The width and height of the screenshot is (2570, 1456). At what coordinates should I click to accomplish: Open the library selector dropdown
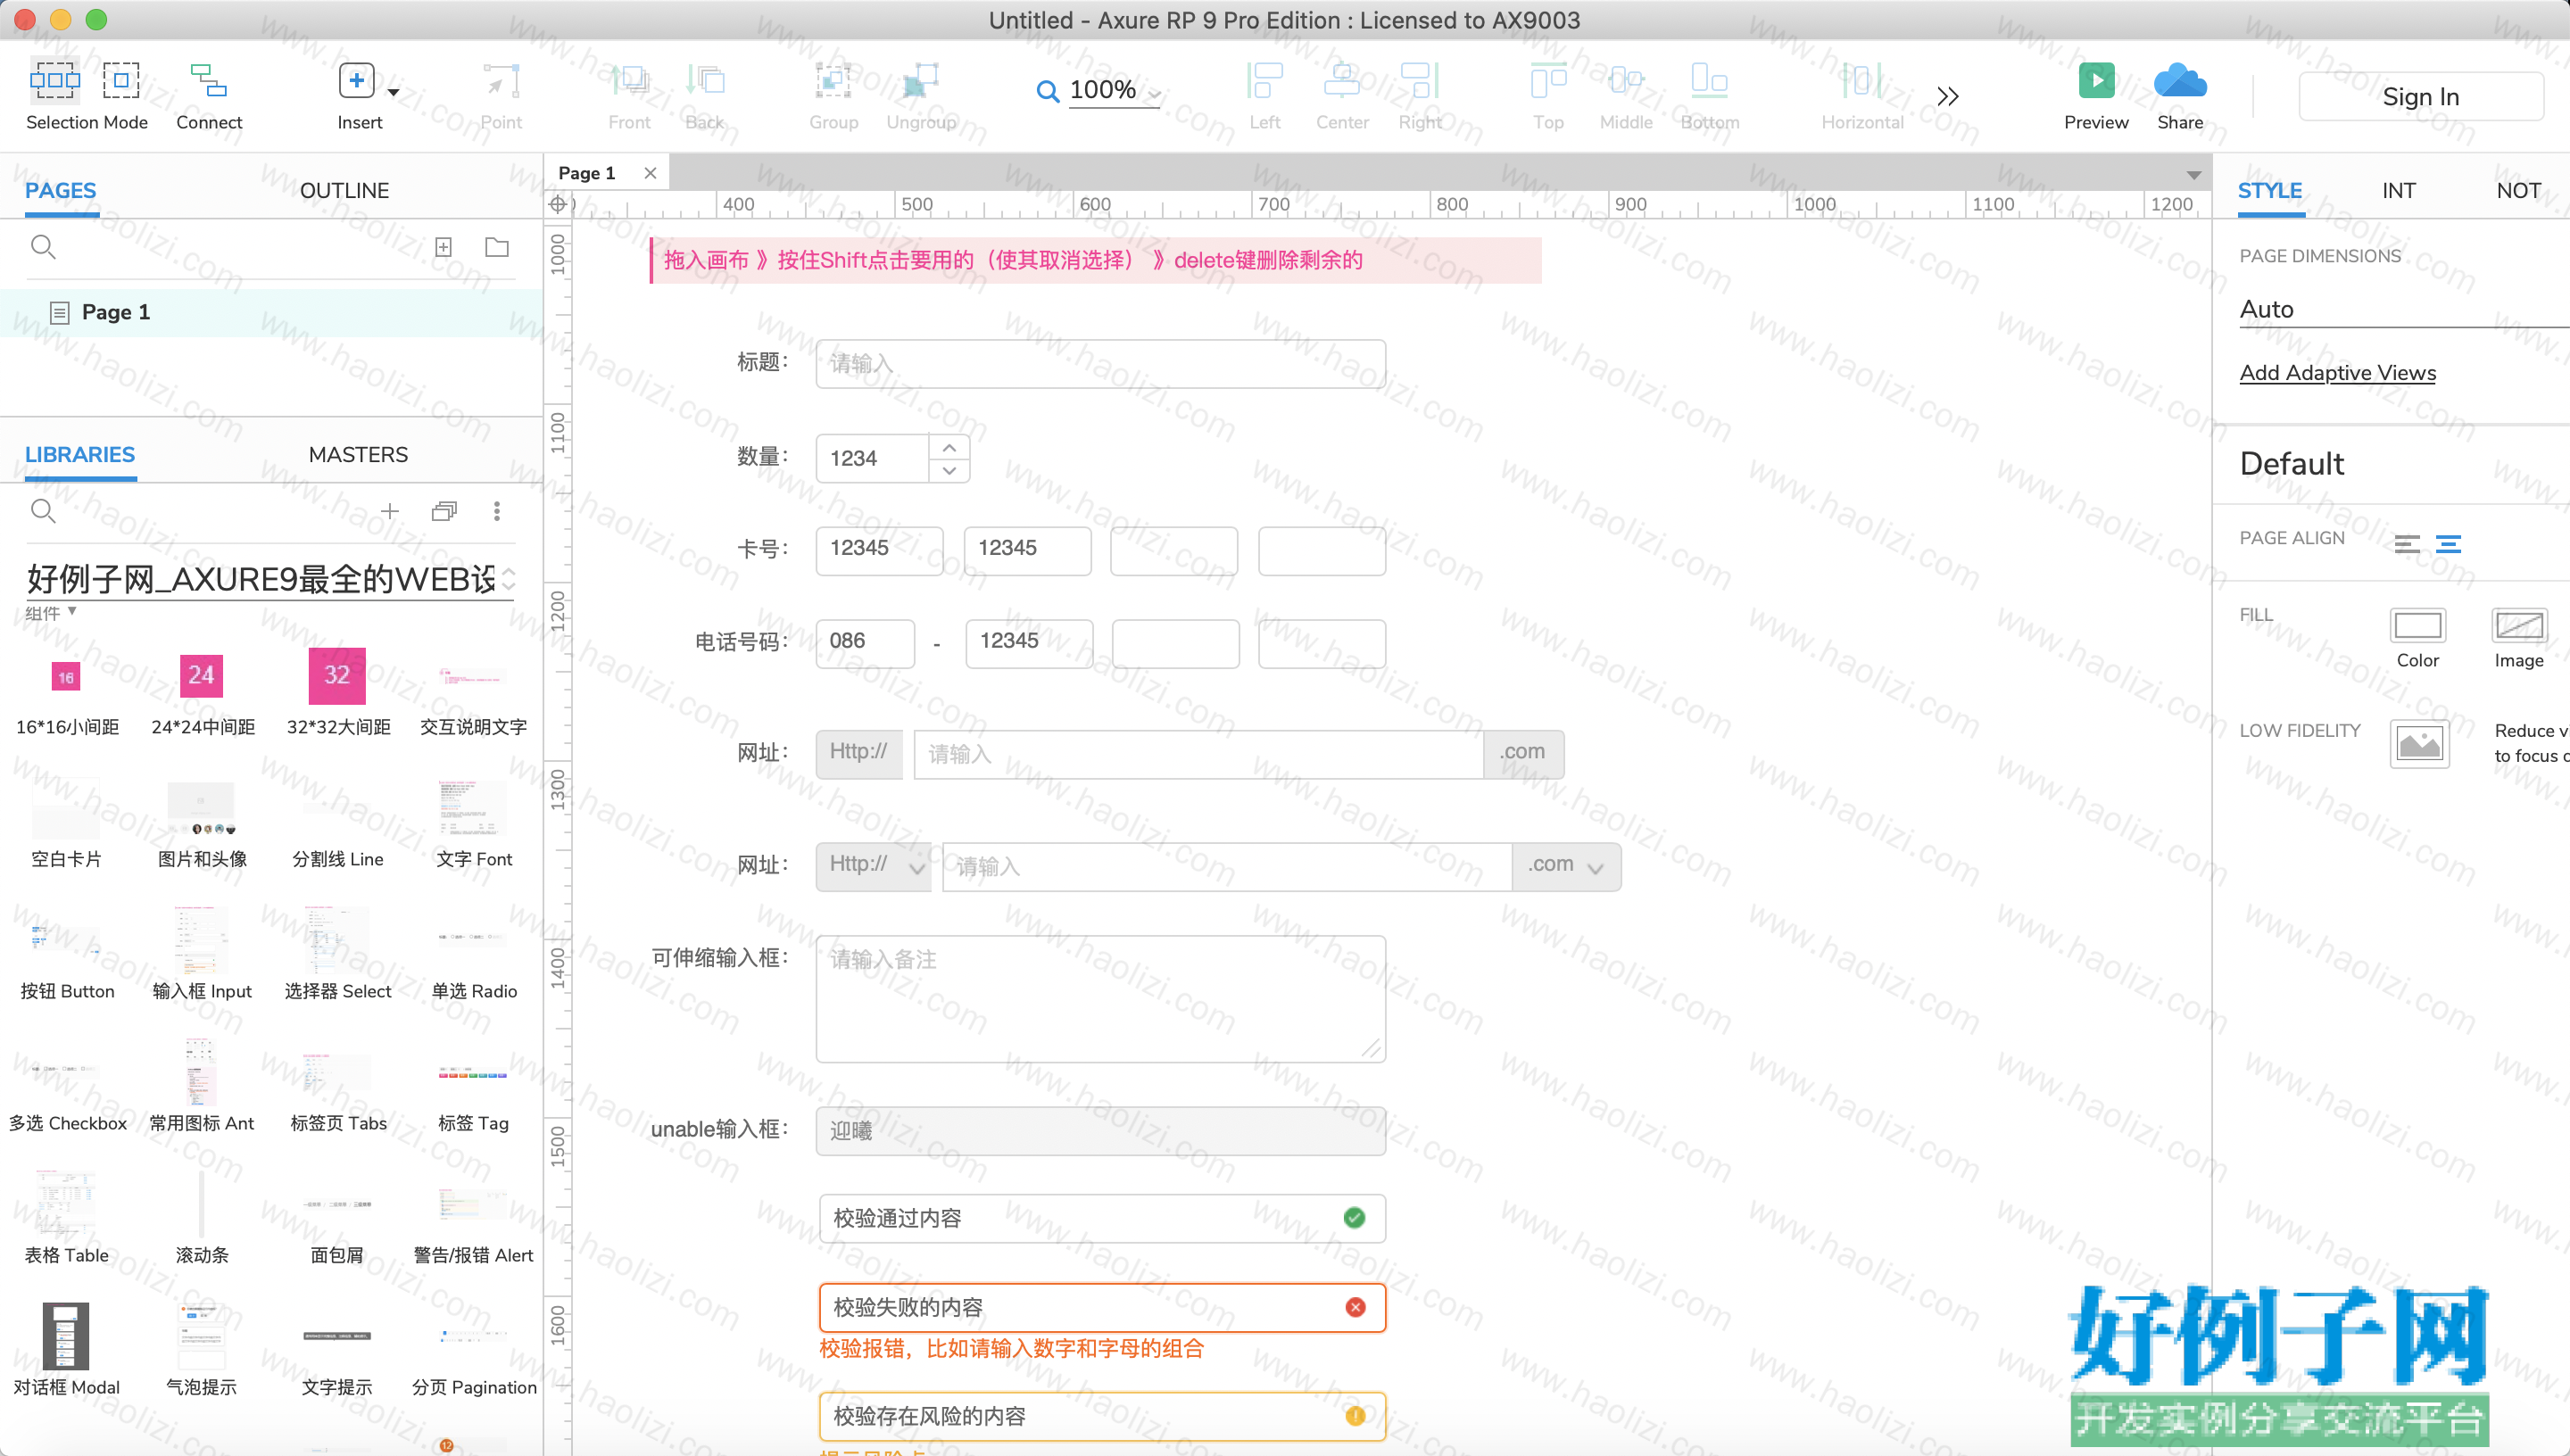[508, 578]
